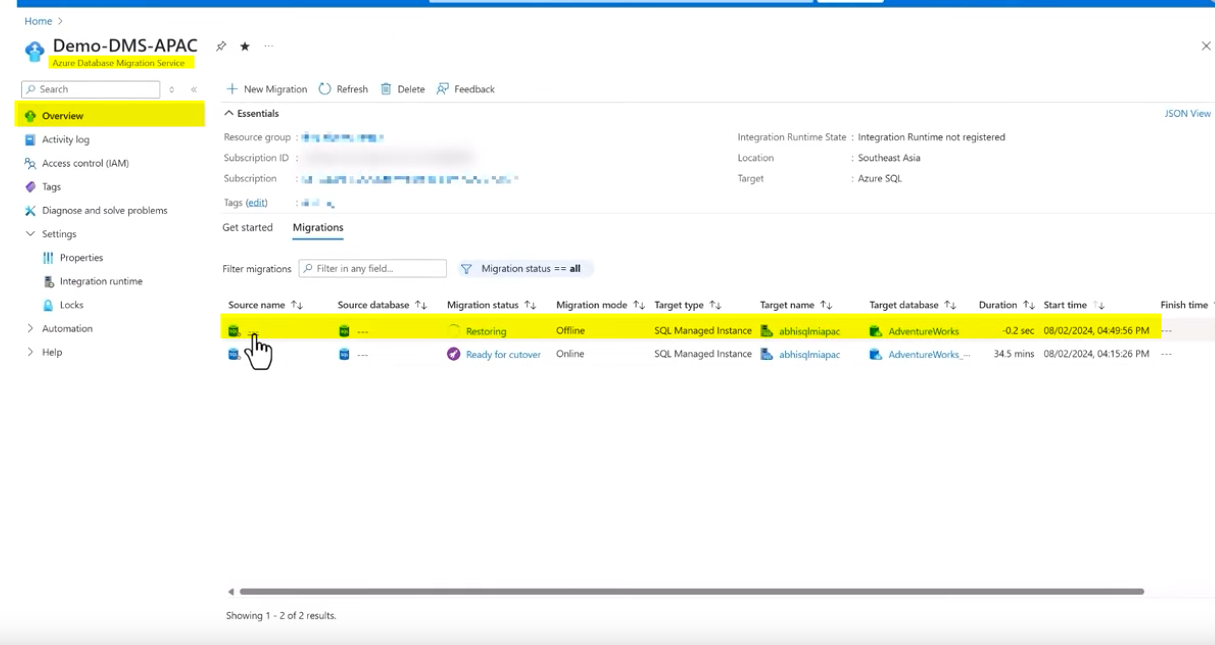
Task: Click the favorite star icon in the header
Action: (x=245, y=47)
